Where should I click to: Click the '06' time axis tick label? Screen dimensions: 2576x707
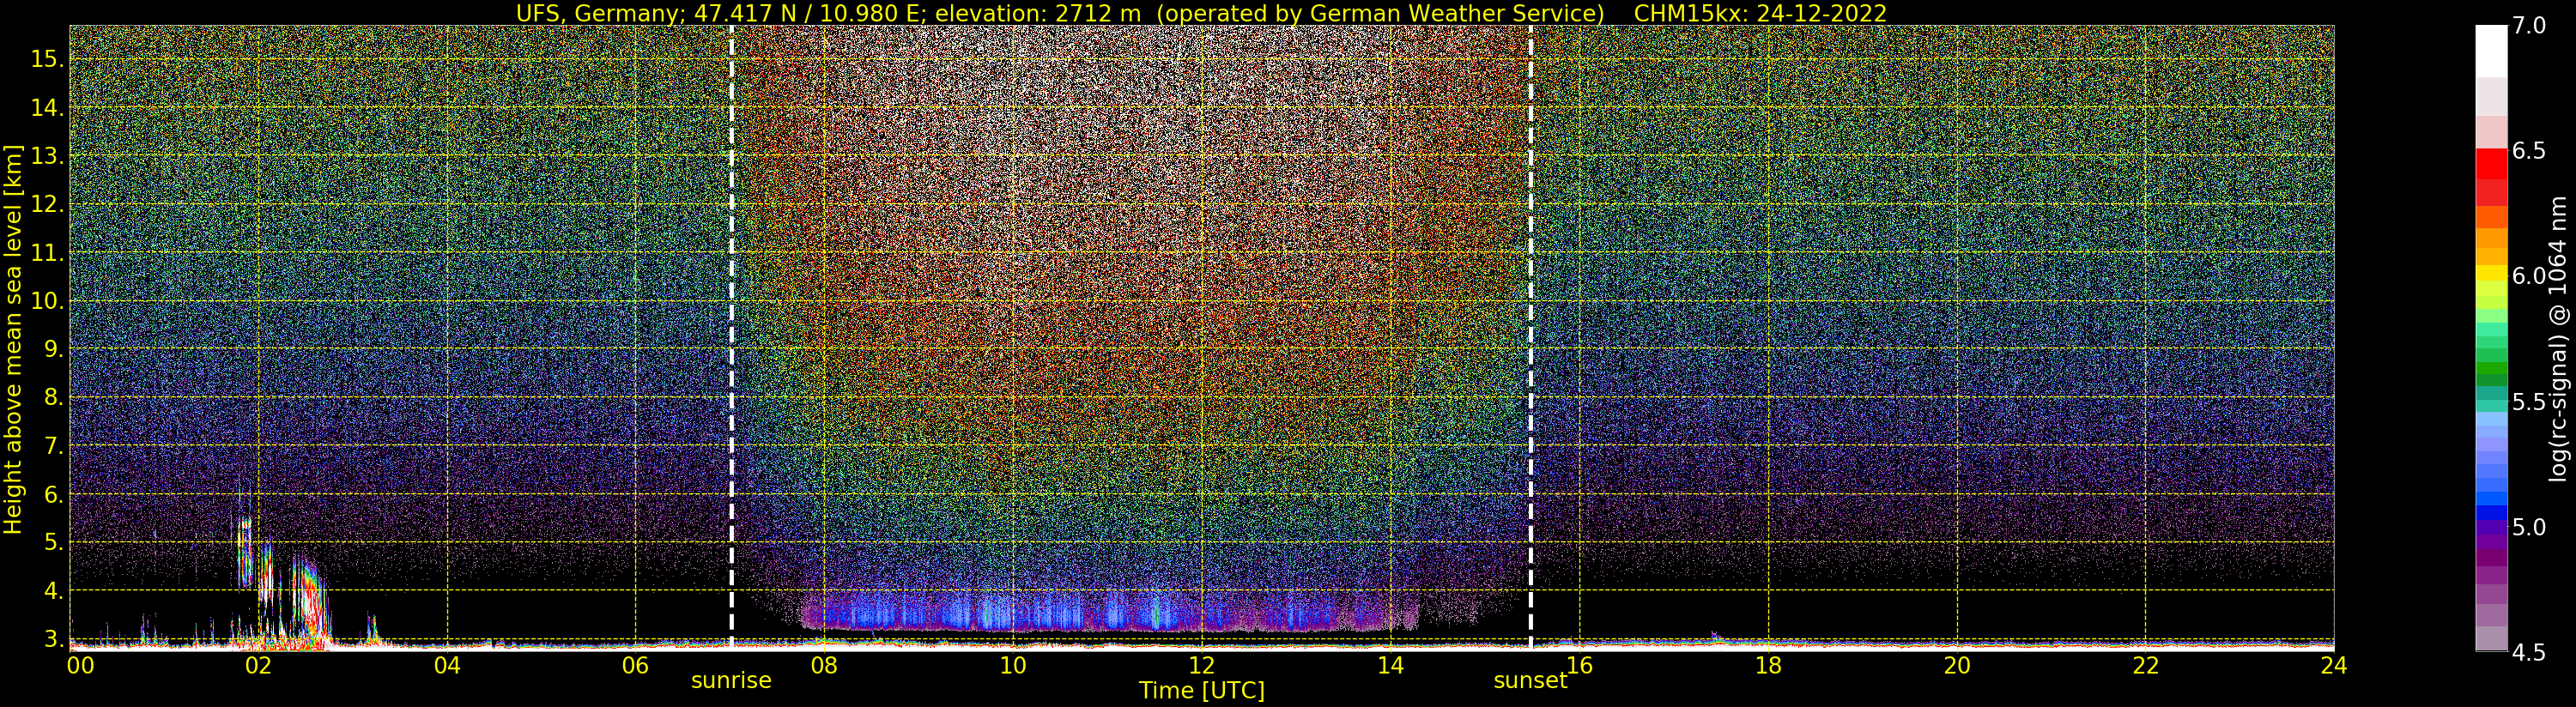(635, 665)
